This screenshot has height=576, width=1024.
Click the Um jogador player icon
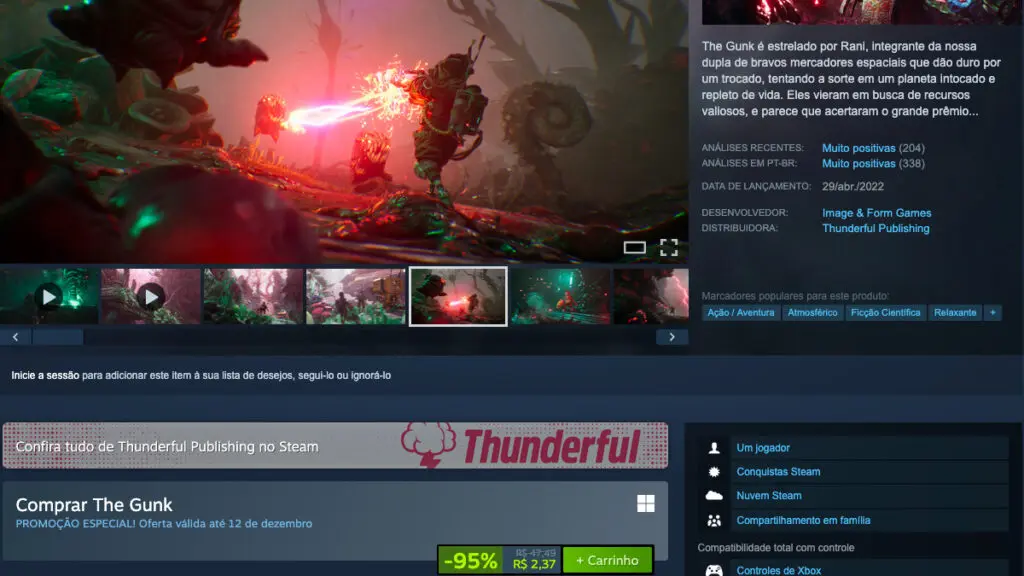pos(712,447)
